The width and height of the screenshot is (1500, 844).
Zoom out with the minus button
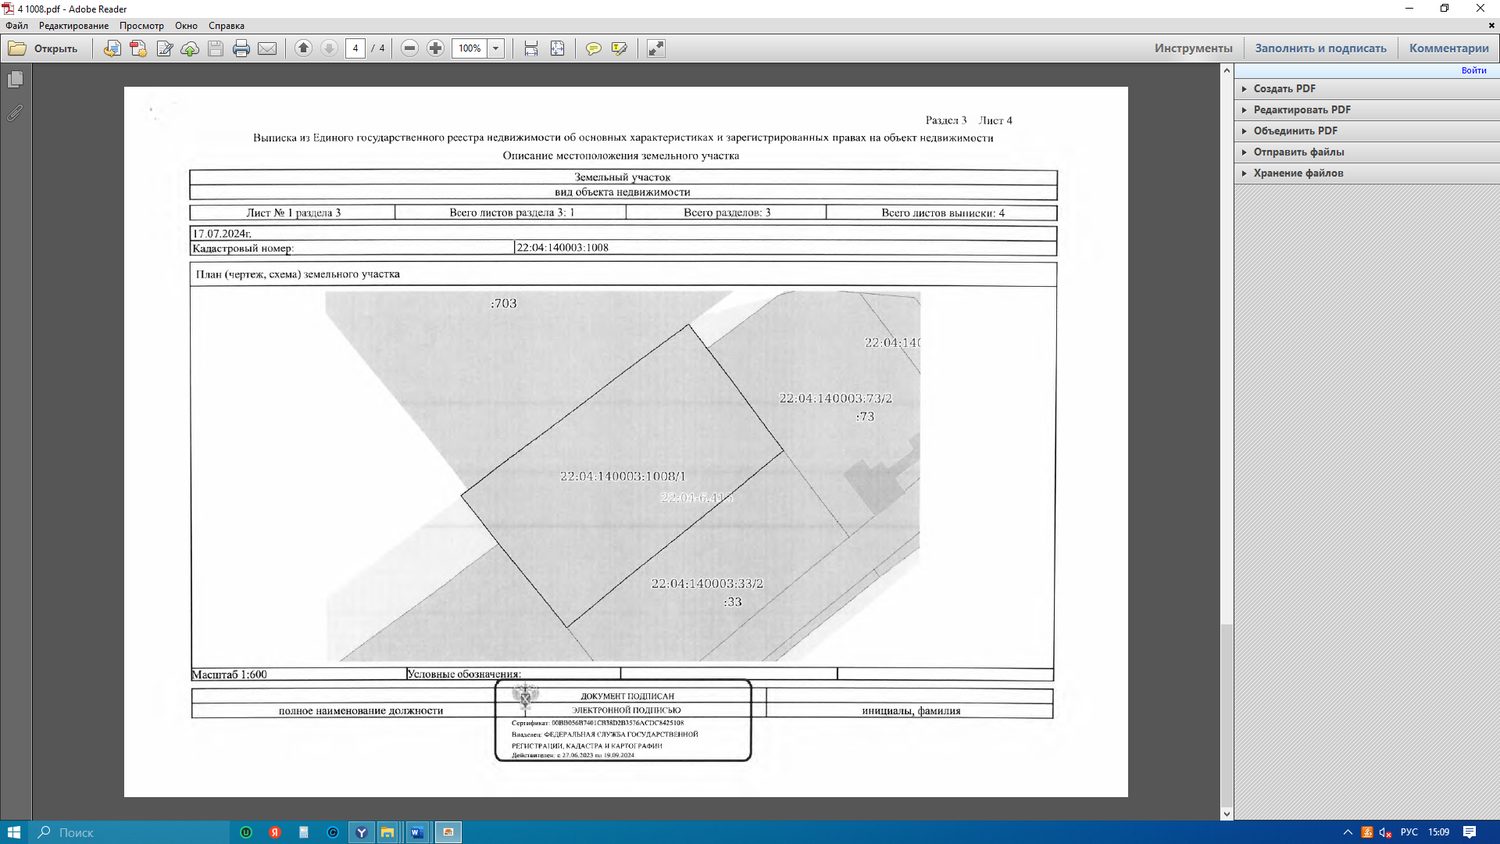[x=410, y=48]
